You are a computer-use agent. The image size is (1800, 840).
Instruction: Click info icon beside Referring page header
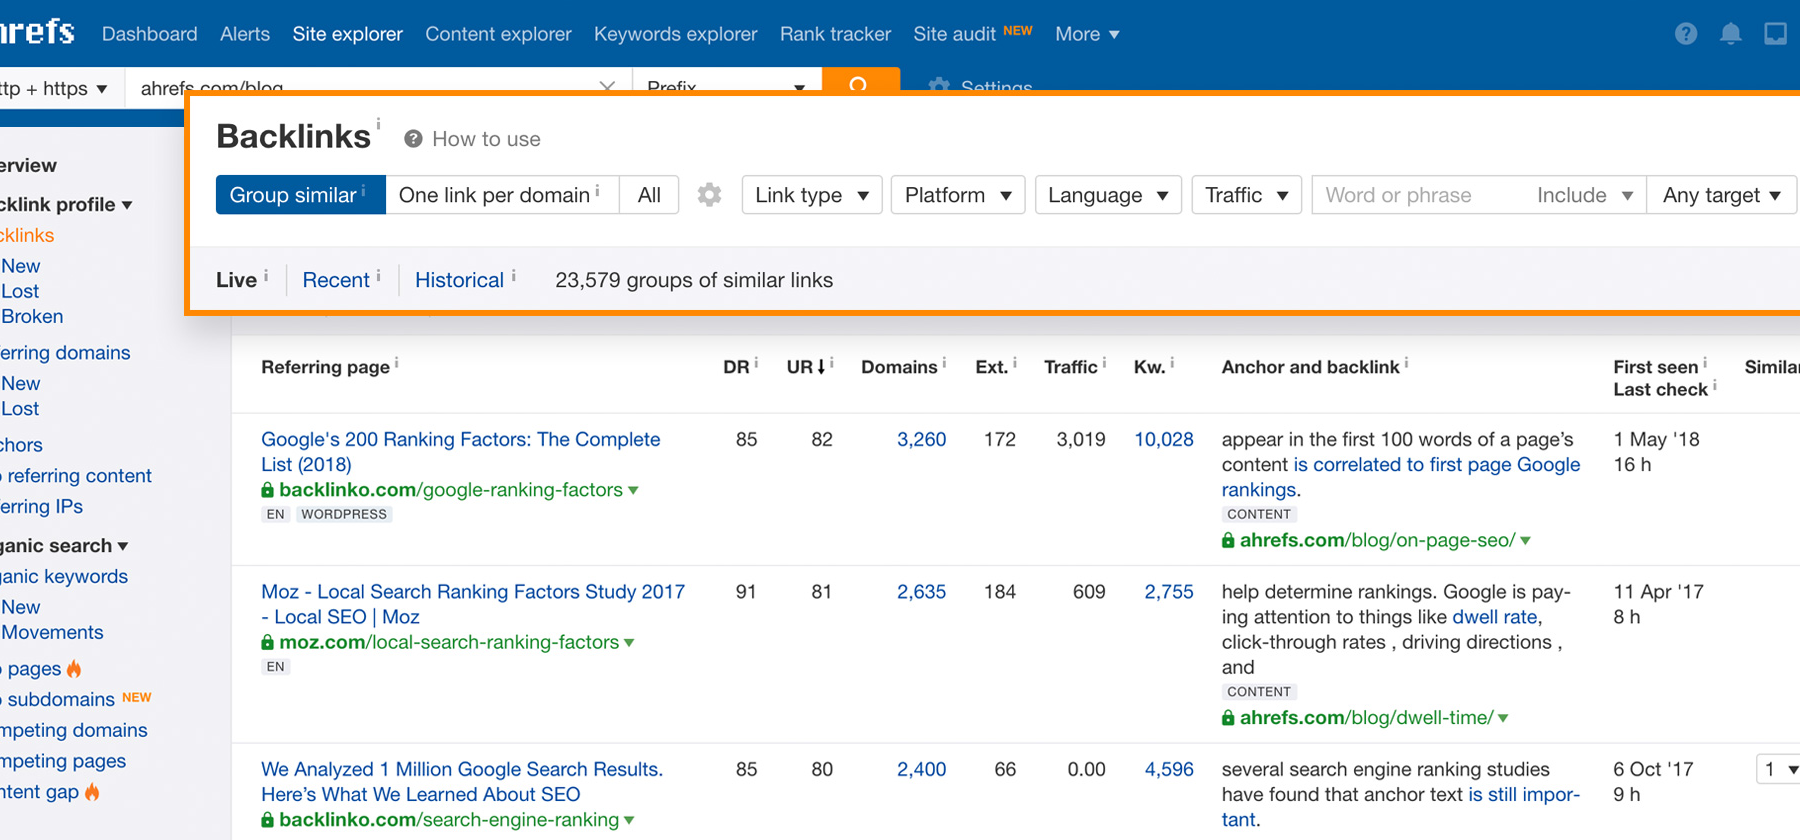tap(397, 362)
